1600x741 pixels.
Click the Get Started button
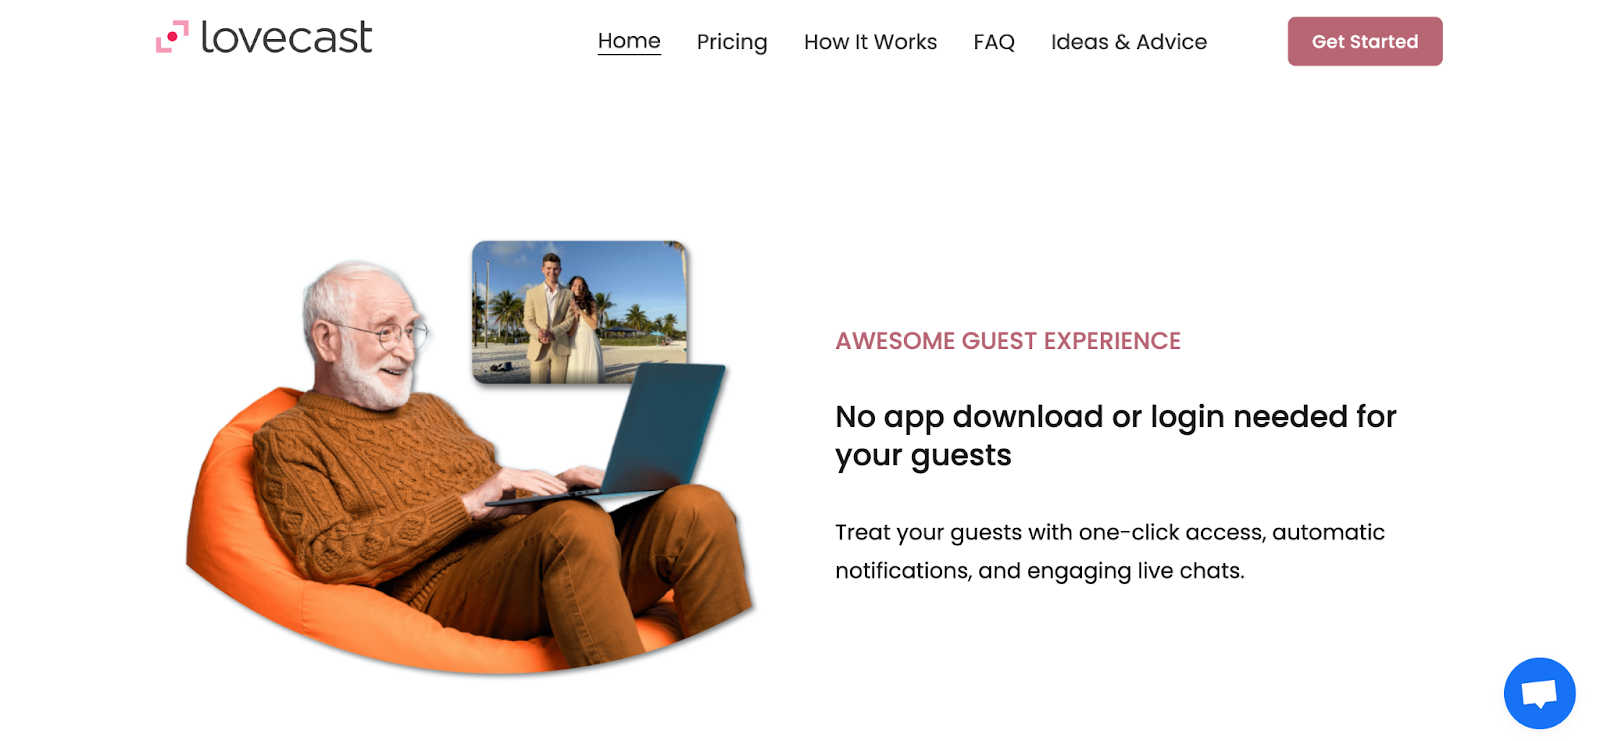(x=1365, y=41)
